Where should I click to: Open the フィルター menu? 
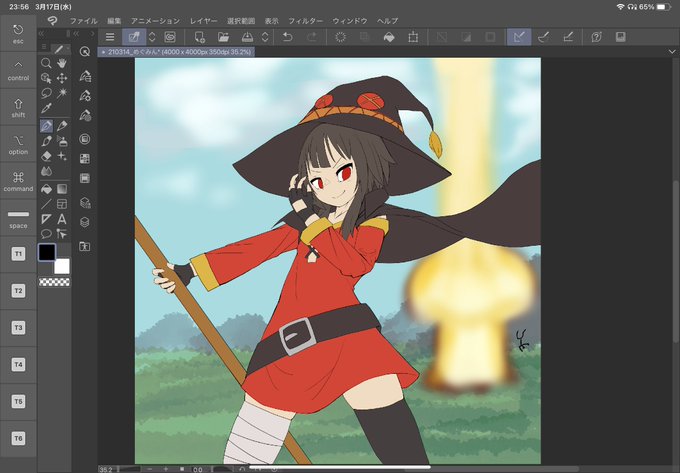pyautogui.click(x=306, y=21)
